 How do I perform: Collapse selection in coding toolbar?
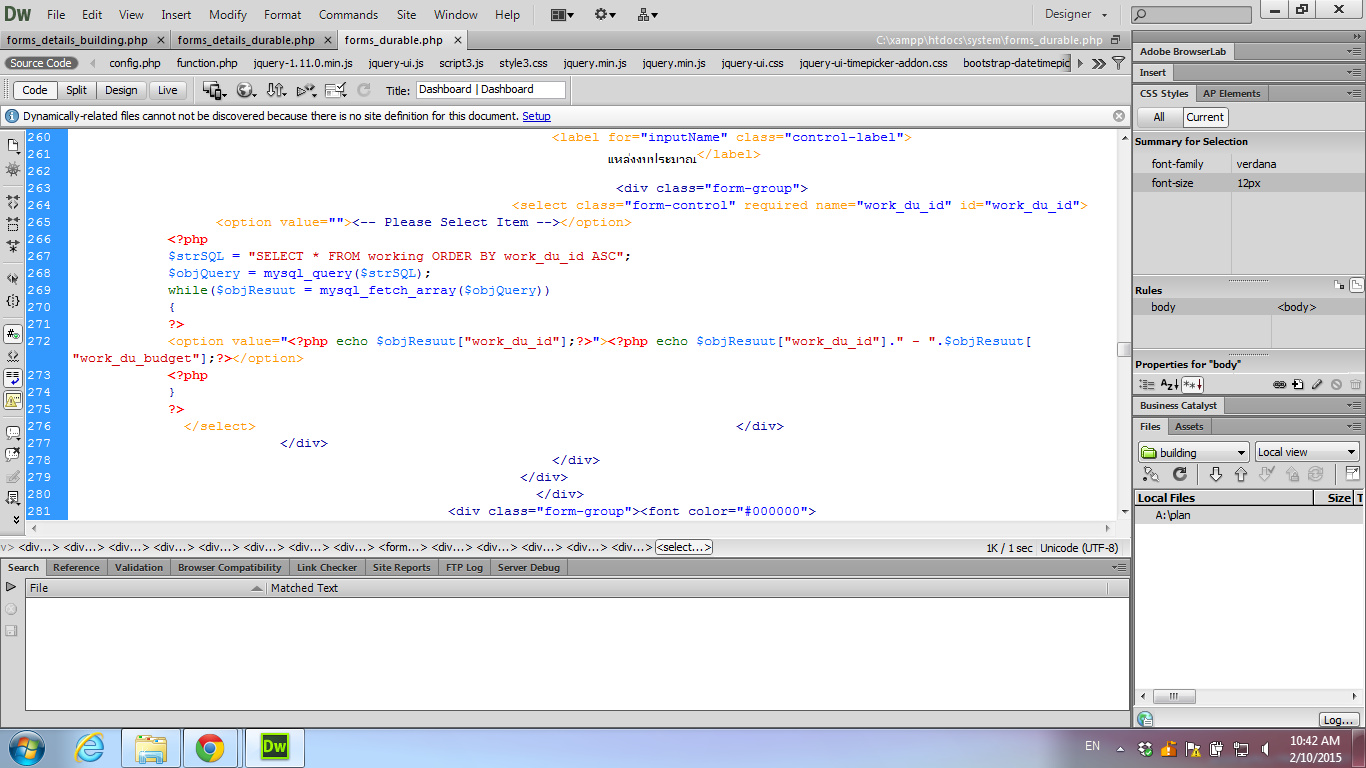[x=13, y=223]
